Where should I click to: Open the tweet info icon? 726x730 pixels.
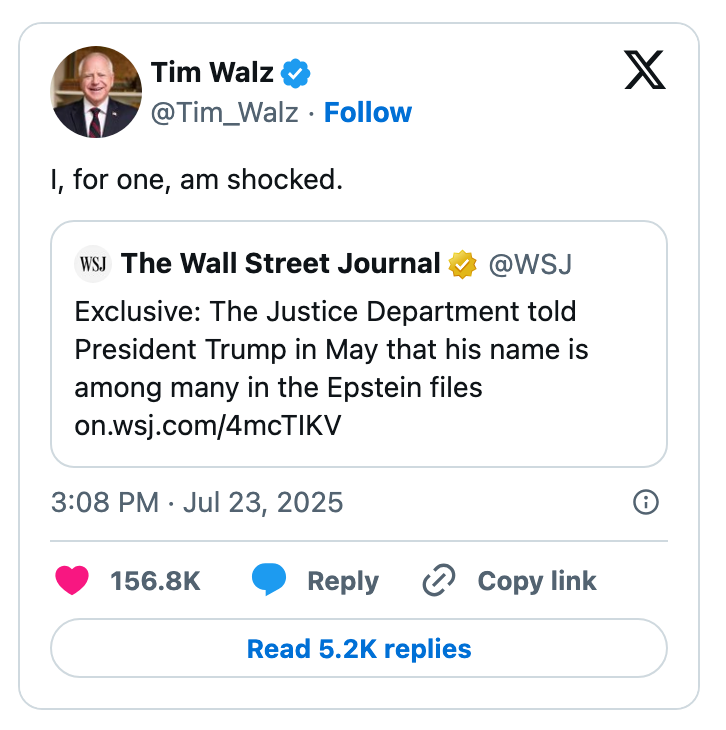(x=646, y=502)
